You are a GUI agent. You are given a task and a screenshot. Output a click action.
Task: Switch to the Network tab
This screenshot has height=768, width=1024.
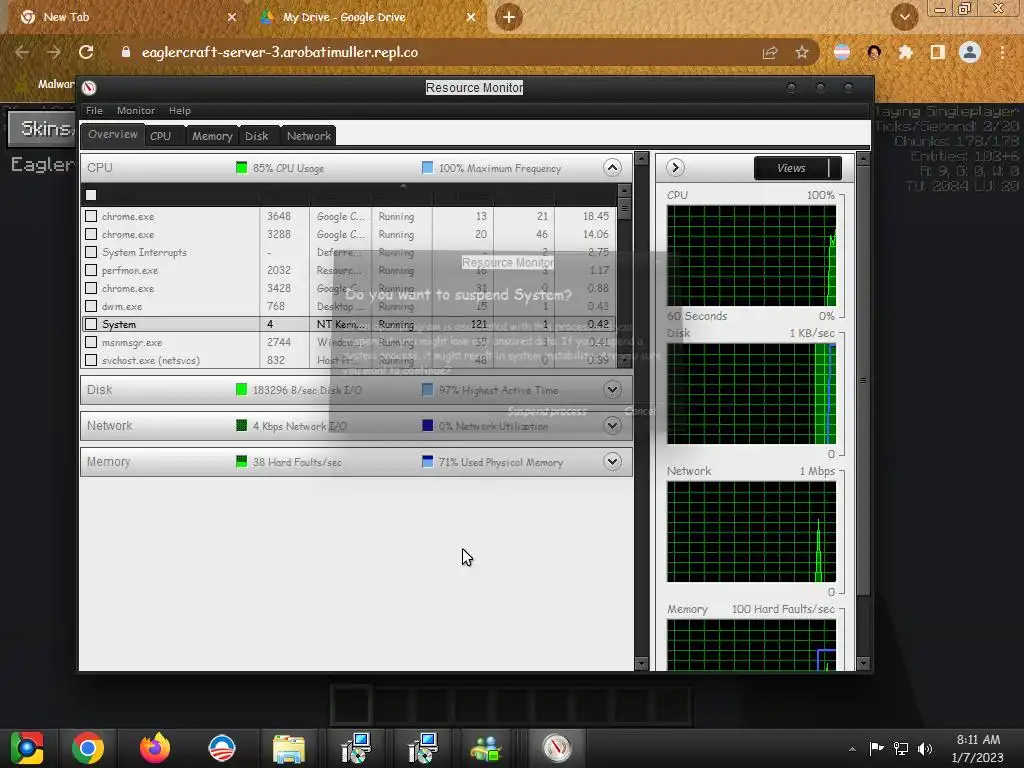click(x=309, y=136)
